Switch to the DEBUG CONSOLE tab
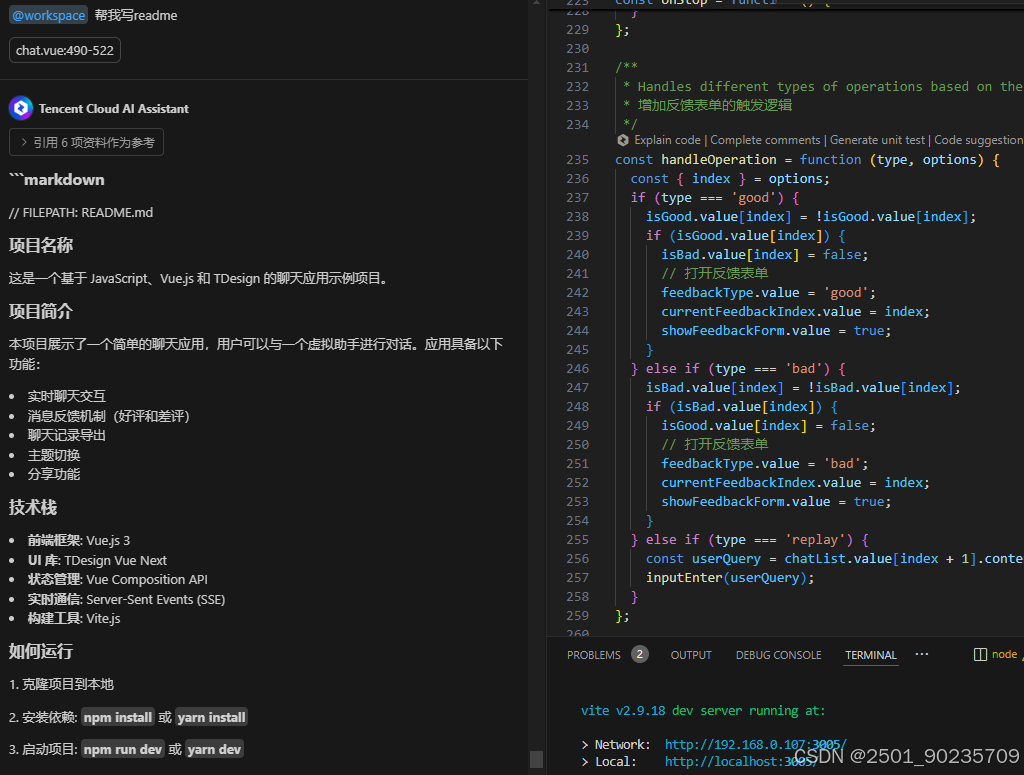Screen dimensions: 1024x775 778,655
